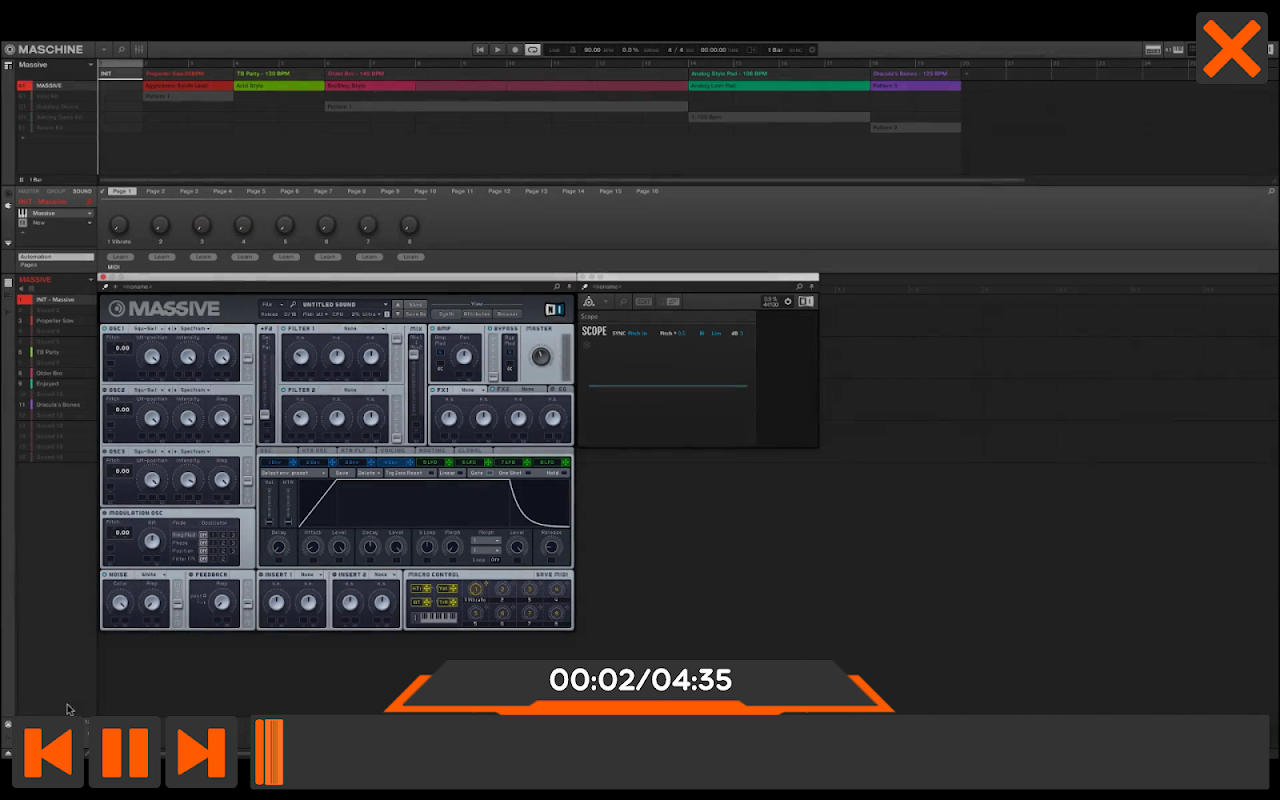The width and height of the screenshot is (1280, 800).
Task: Select the Automation option
Action: pyautogui.click(x=56, y=257)
